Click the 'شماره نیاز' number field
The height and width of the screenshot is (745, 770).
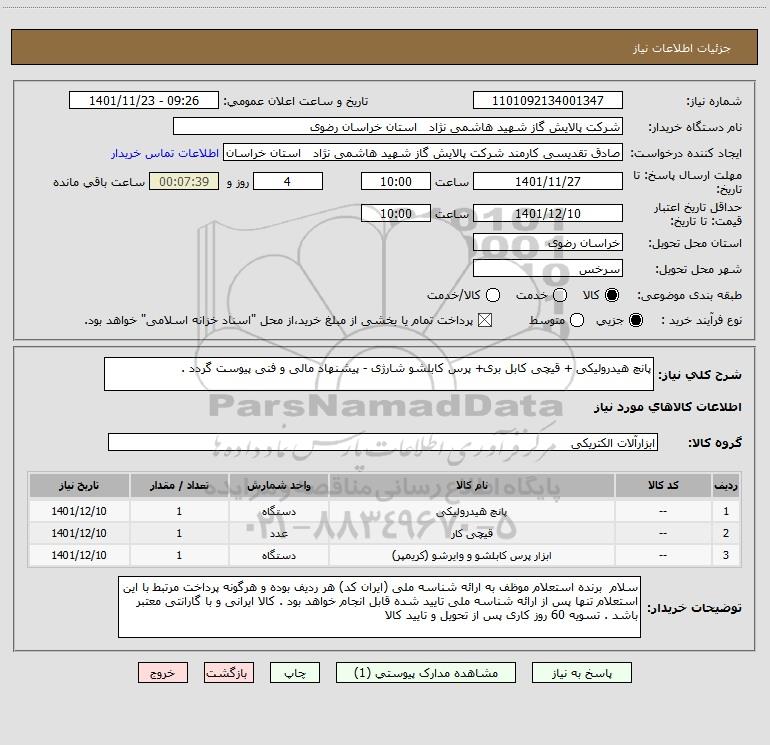point(547,101)
